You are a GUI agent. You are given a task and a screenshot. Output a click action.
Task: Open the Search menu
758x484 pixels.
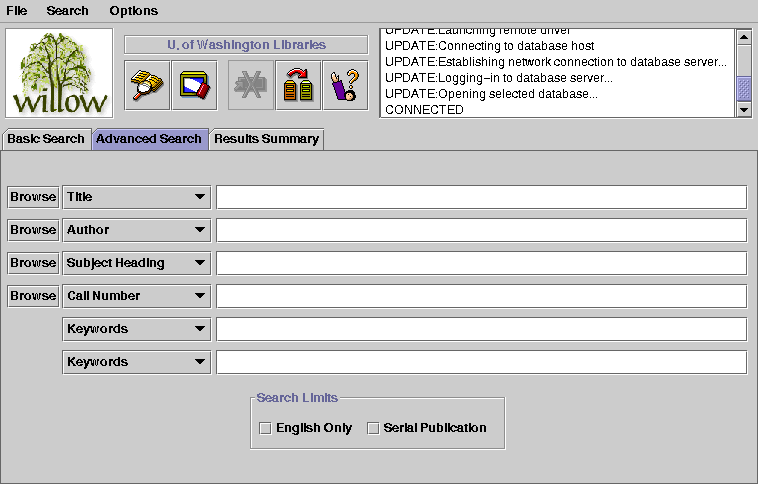pos(67,11)
